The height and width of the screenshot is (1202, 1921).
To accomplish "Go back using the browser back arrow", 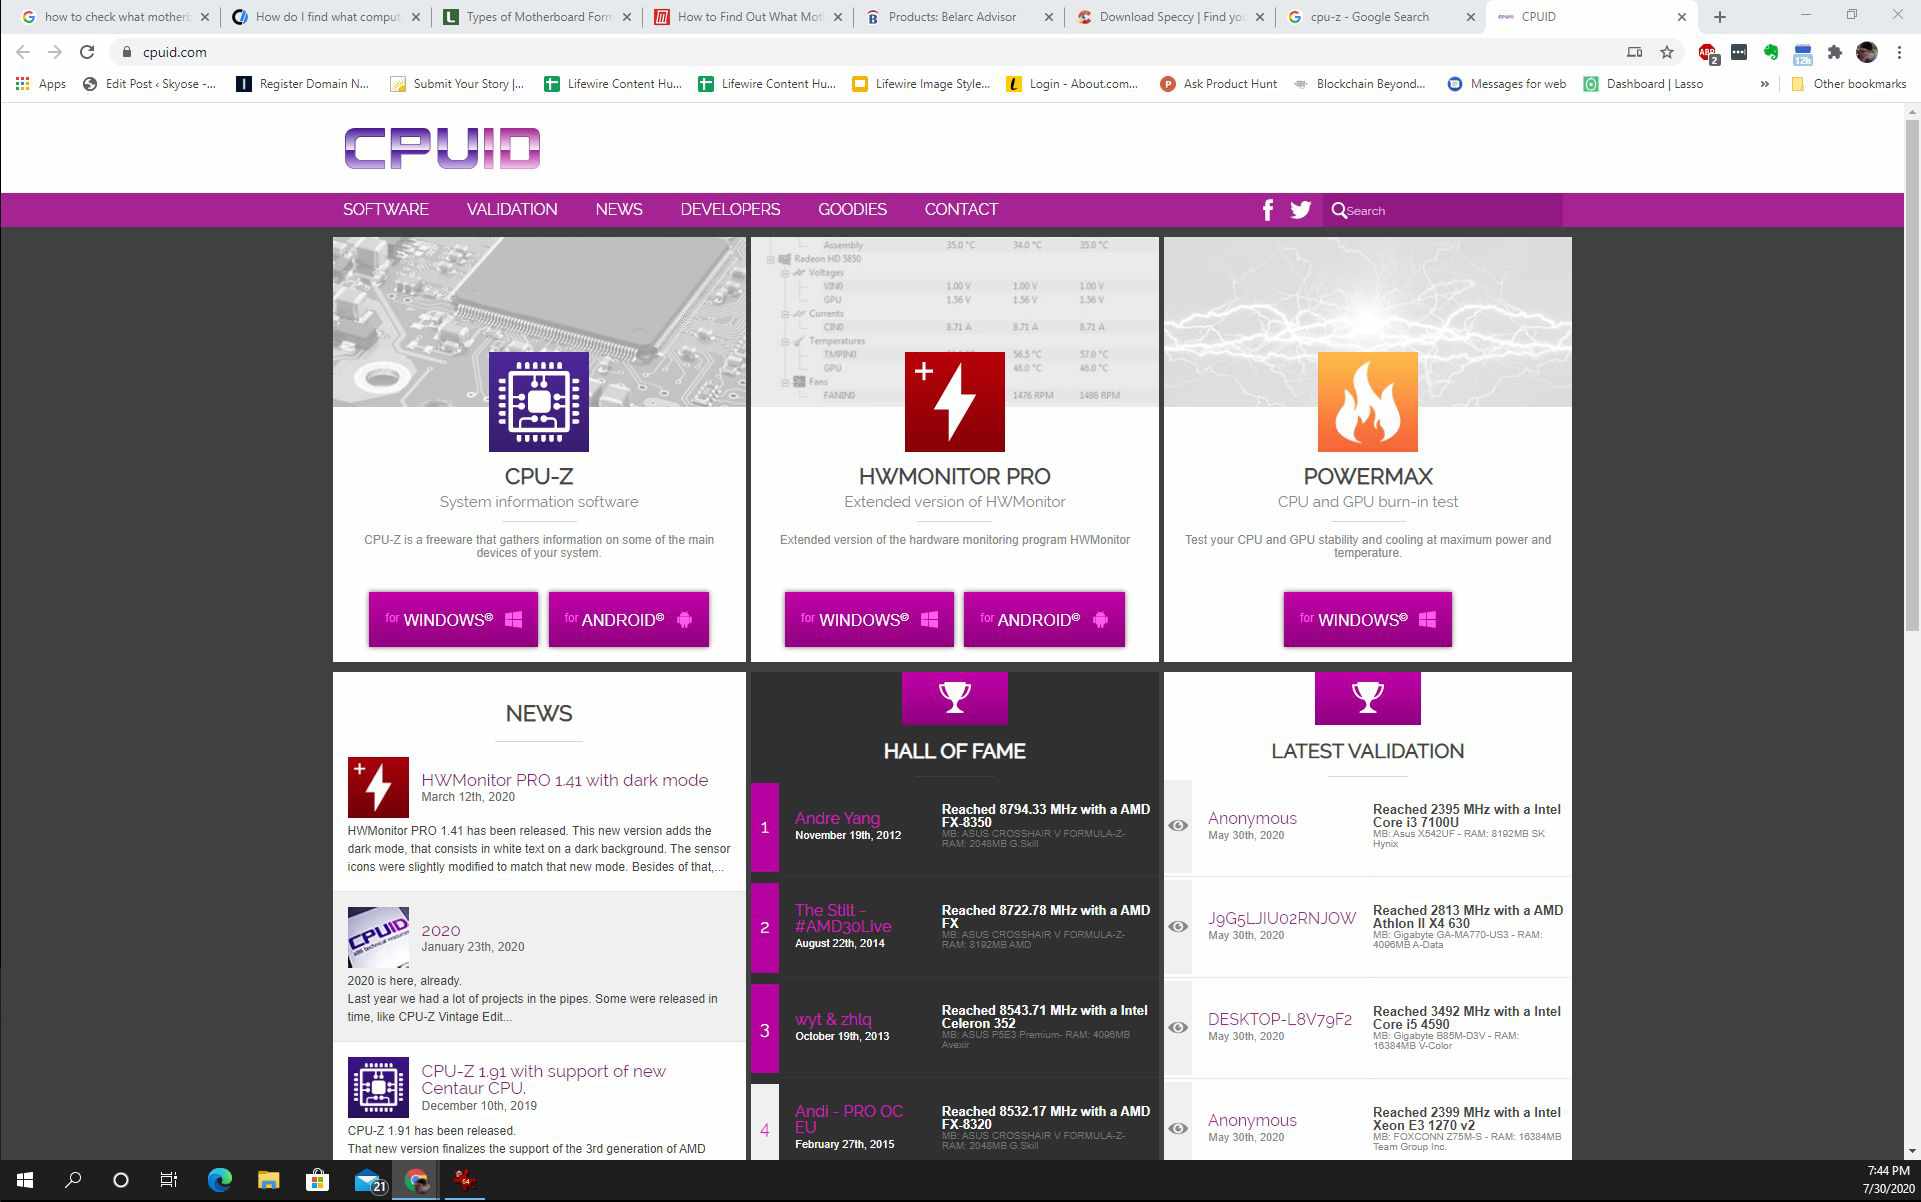I will coord(23,52).
